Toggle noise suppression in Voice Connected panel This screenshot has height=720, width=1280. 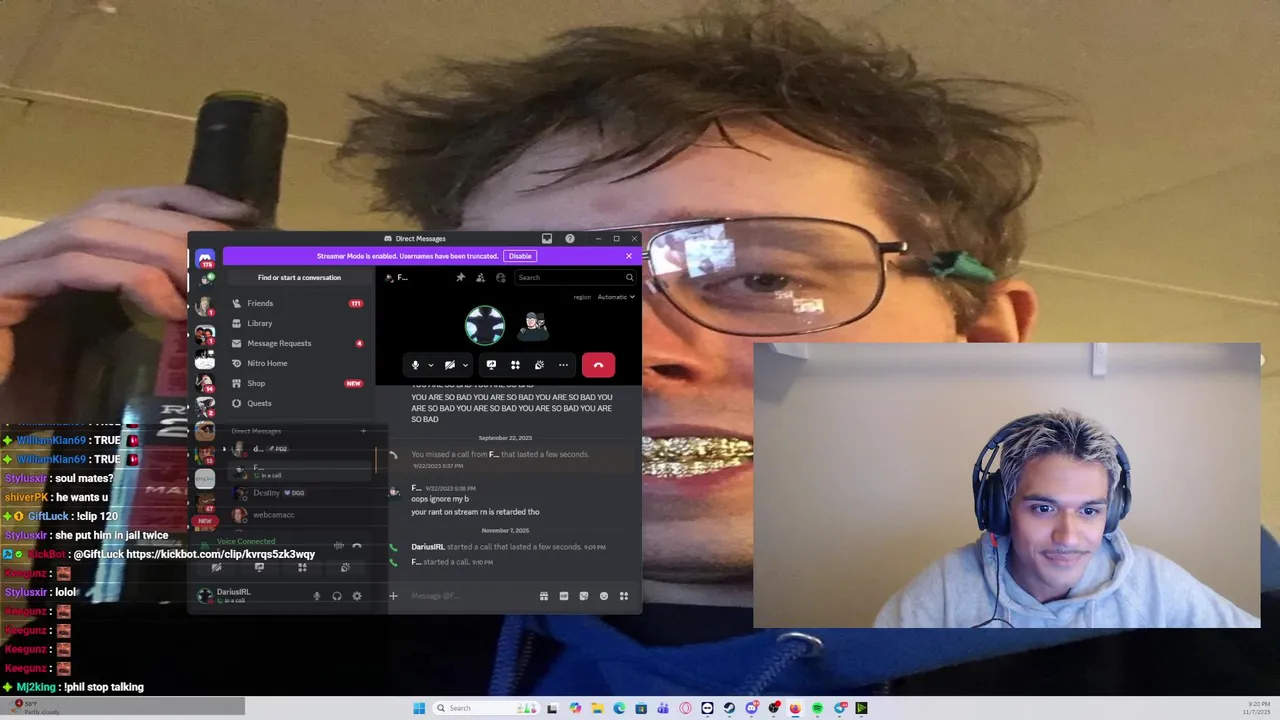tap(338, 546)
